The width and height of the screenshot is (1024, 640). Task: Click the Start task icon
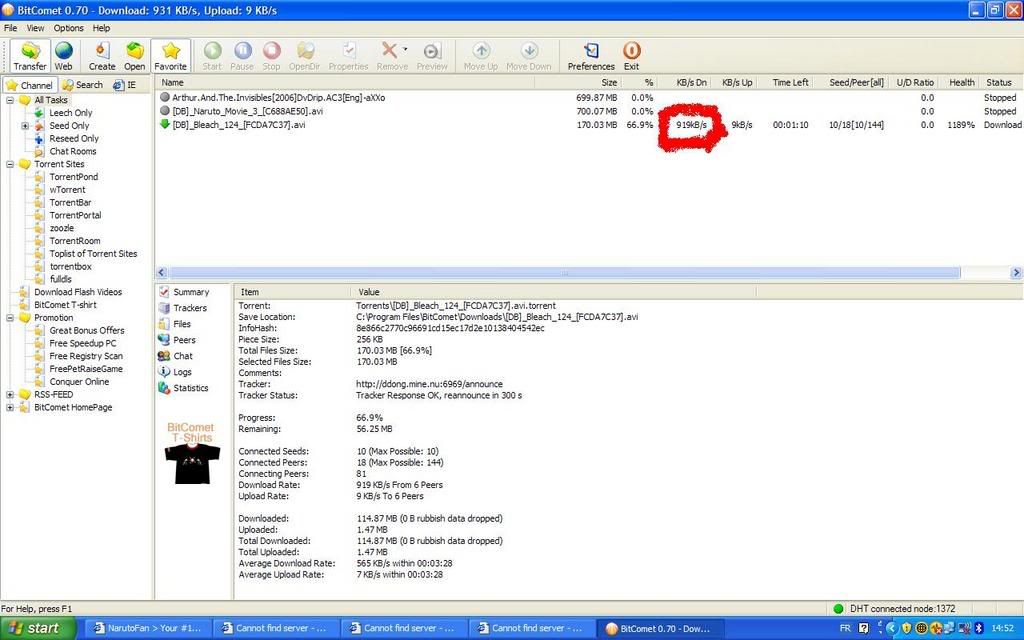[212, 51]
